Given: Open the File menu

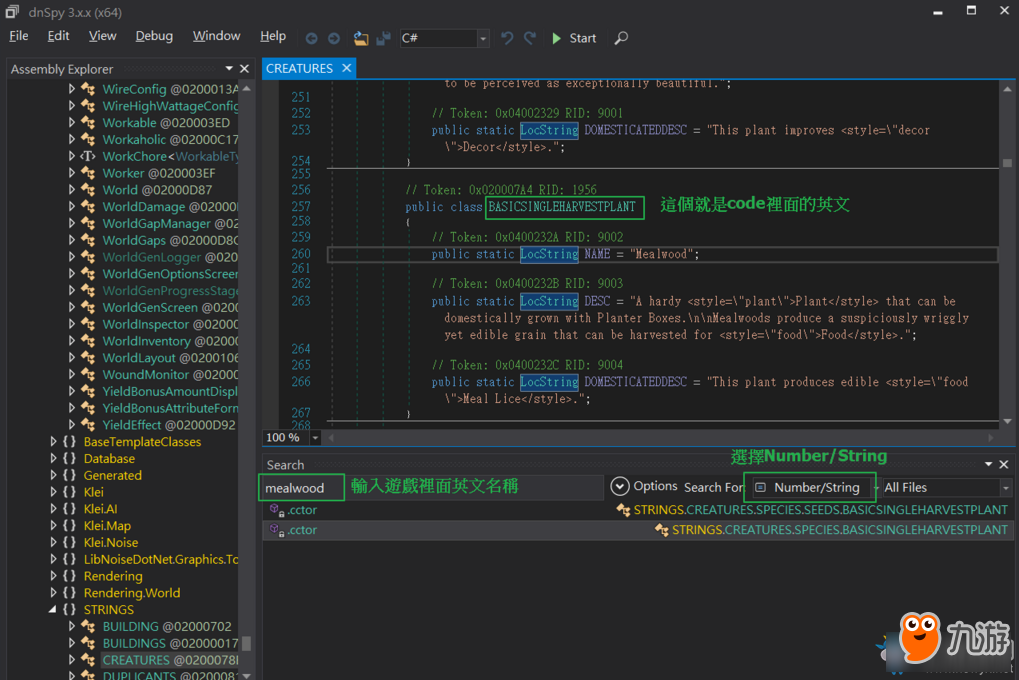Looking at the screenshot, I should [19, 36].
